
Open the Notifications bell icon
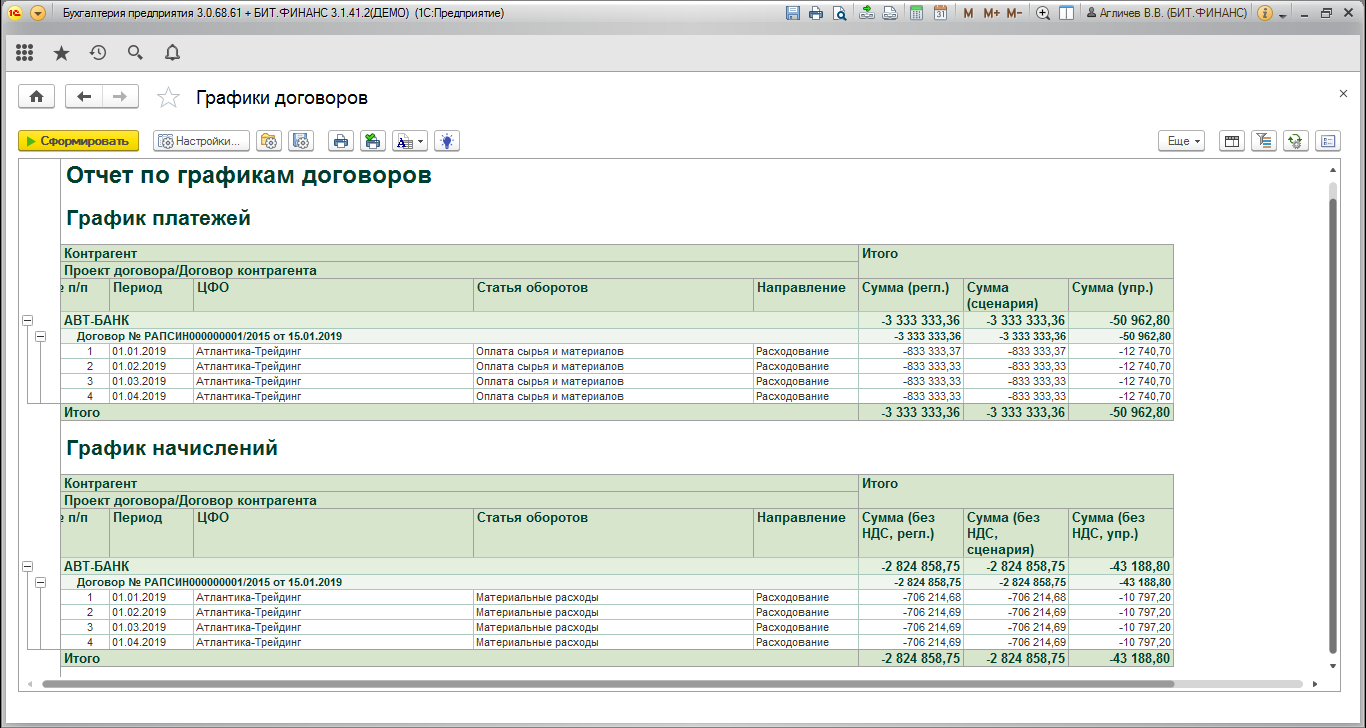tap(172, 53)
